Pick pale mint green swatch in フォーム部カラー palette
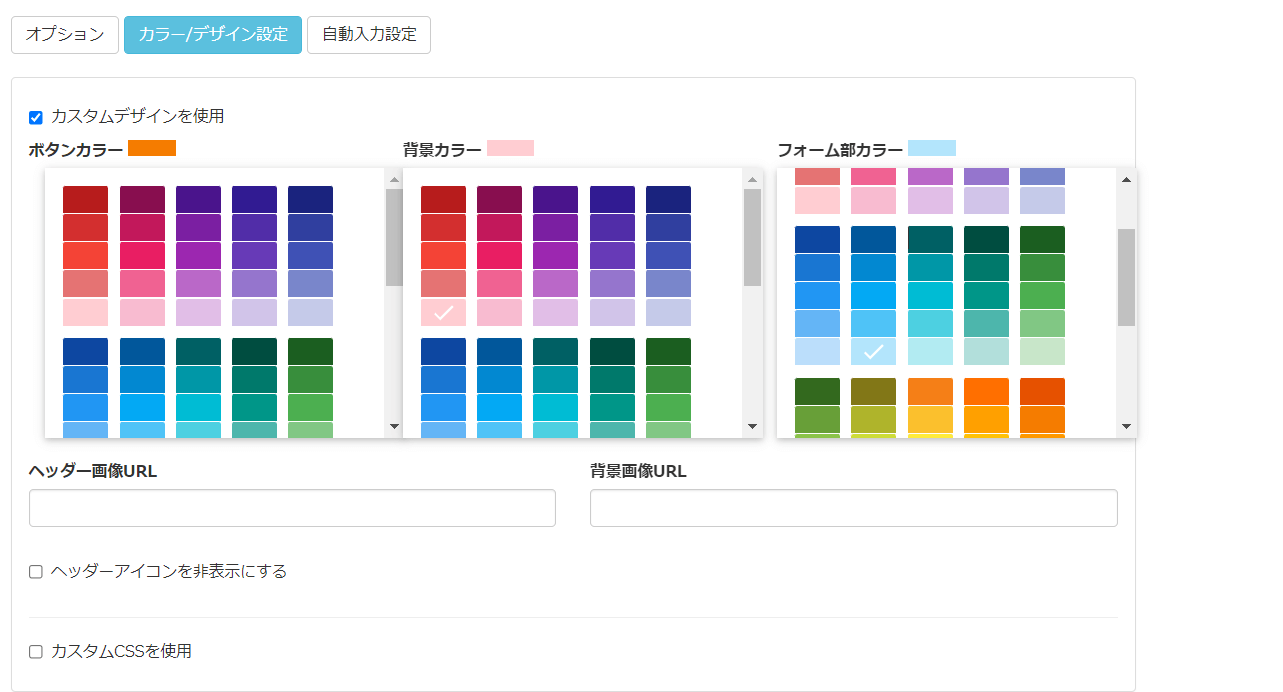Image resolution: width=1283 pixels, height=692 pixels. pos(1042,352)
